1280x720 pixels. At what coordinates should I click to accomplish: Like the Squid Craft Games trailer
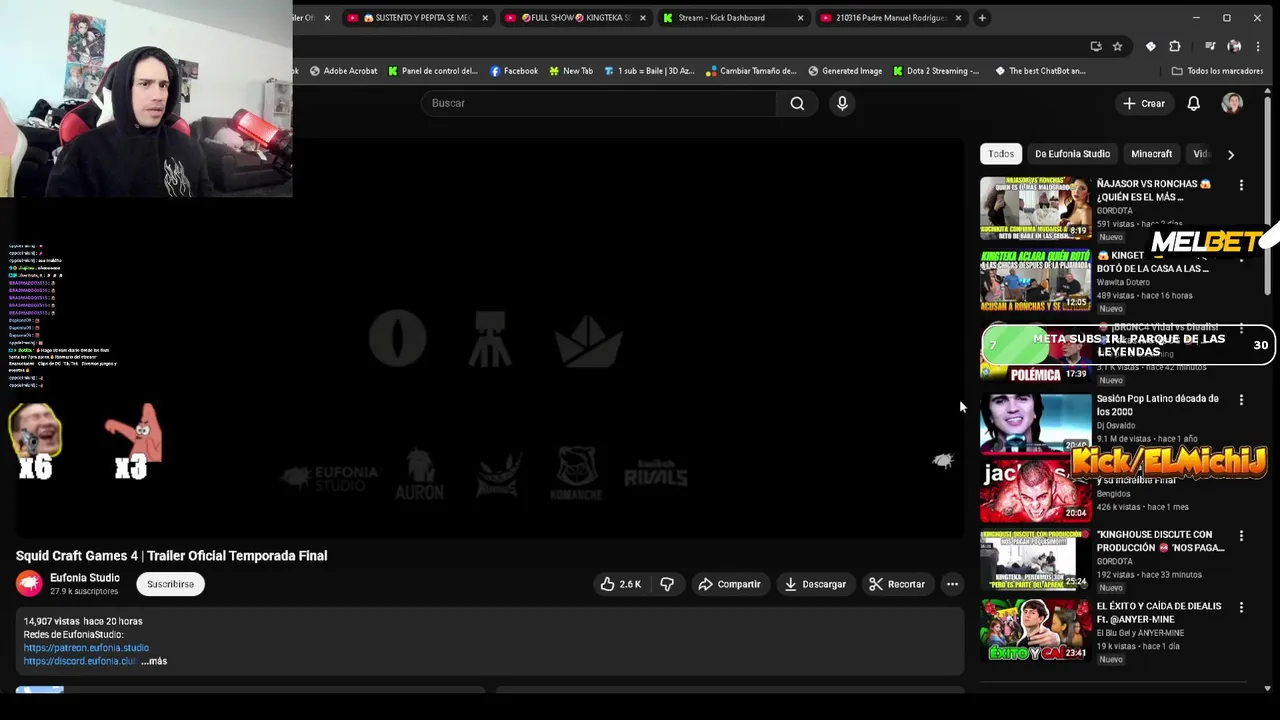(620, 584)
